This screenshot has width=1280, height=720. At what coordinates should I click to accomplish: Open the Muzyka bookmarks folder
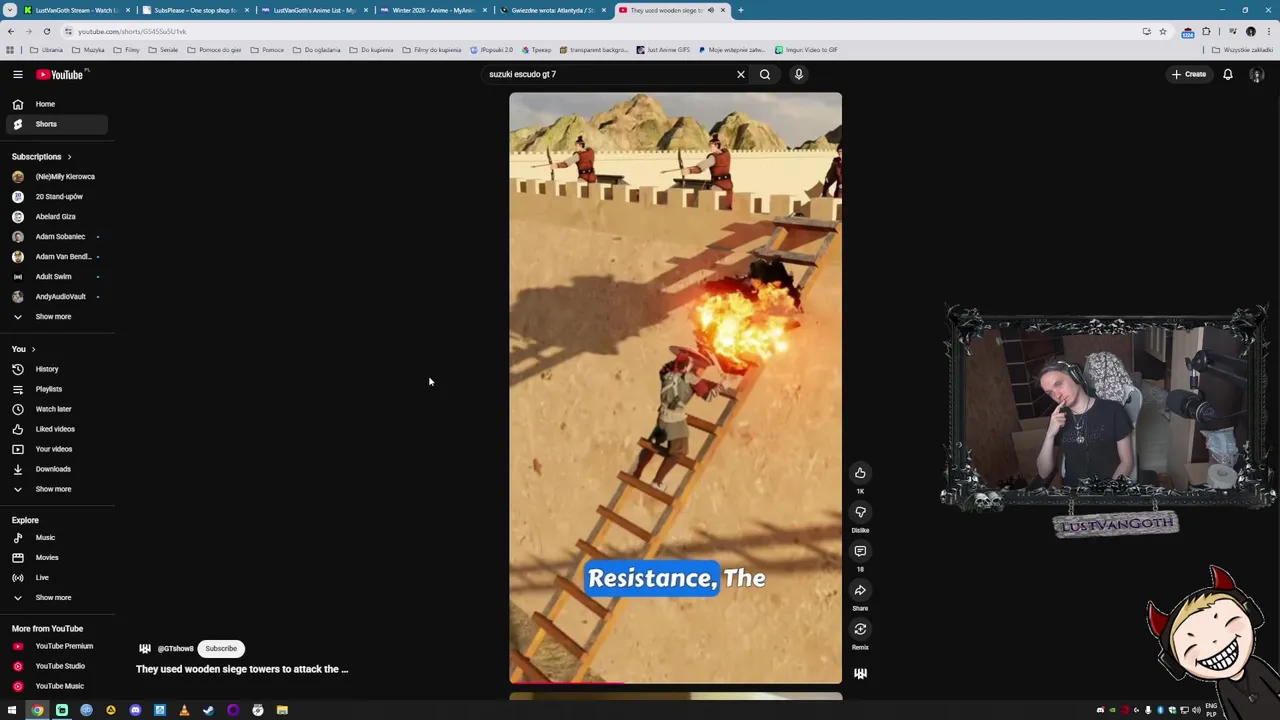89,50
